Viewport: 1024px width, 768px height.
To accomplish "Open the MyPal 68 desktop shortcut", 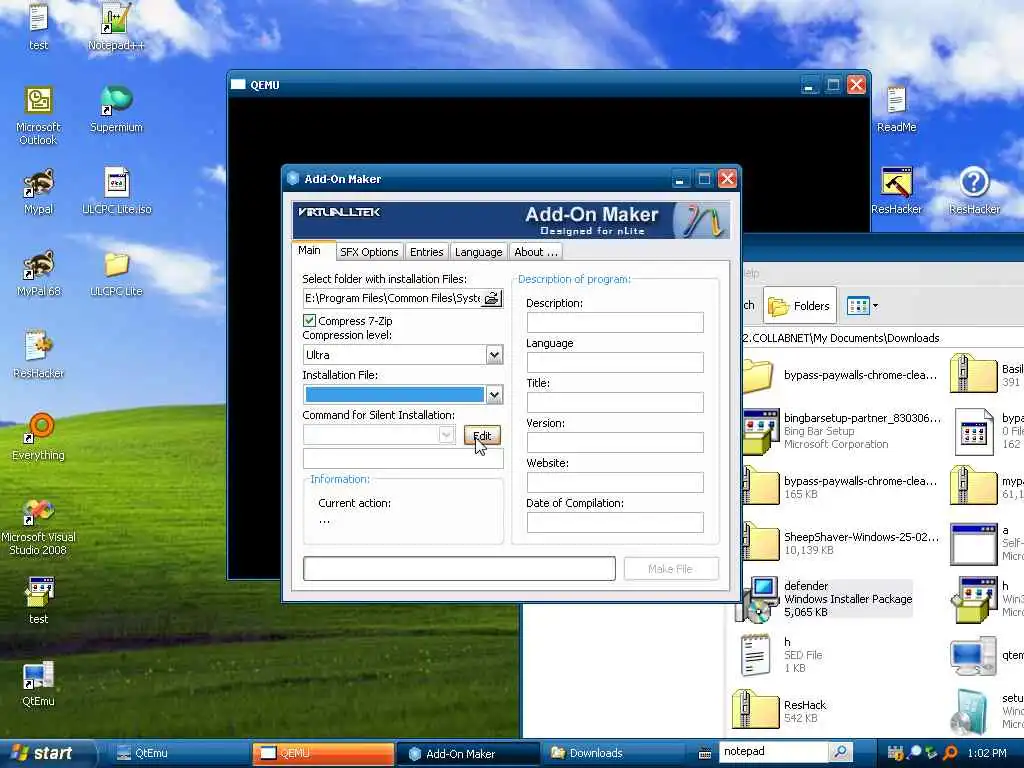I will [39, 273].
